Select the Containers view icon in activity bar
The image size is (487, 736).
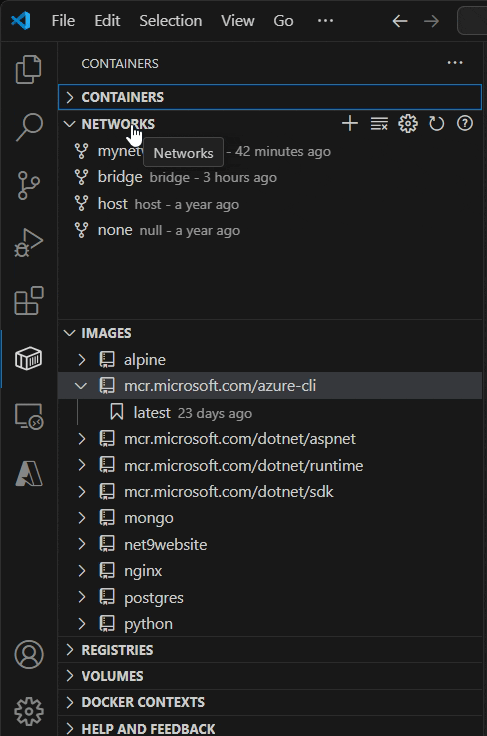pos(29,359)
